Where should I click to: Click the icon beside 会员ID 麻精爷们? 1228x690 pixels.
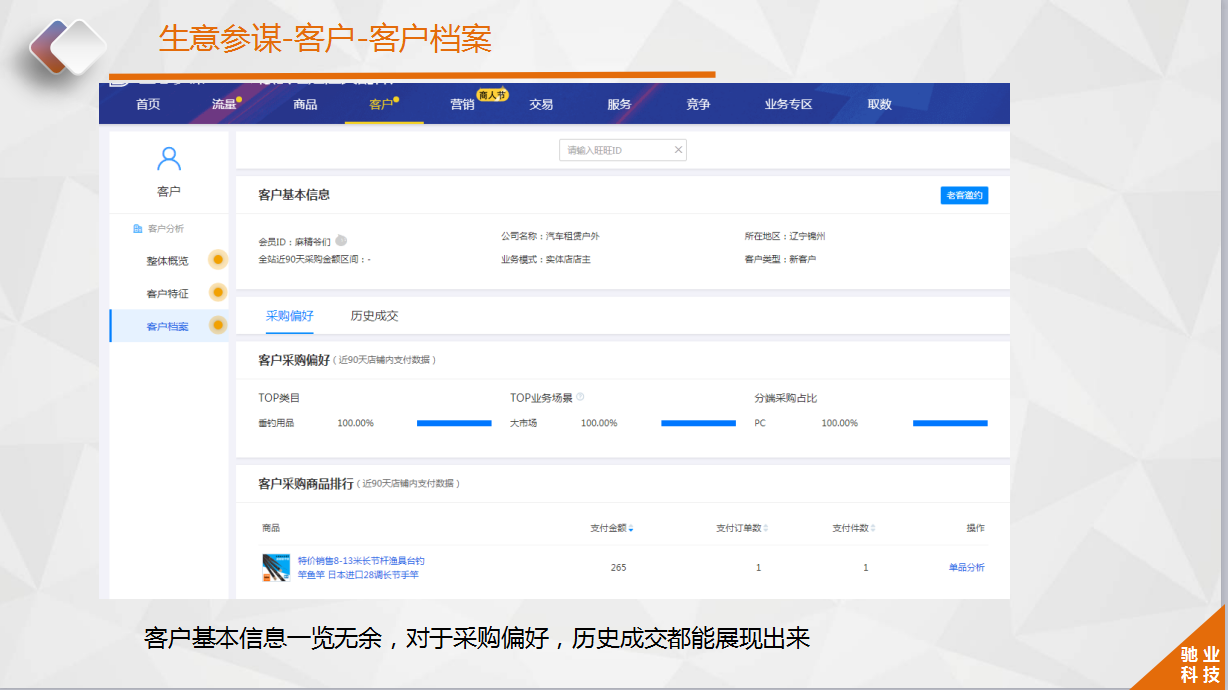pos(341,241)
